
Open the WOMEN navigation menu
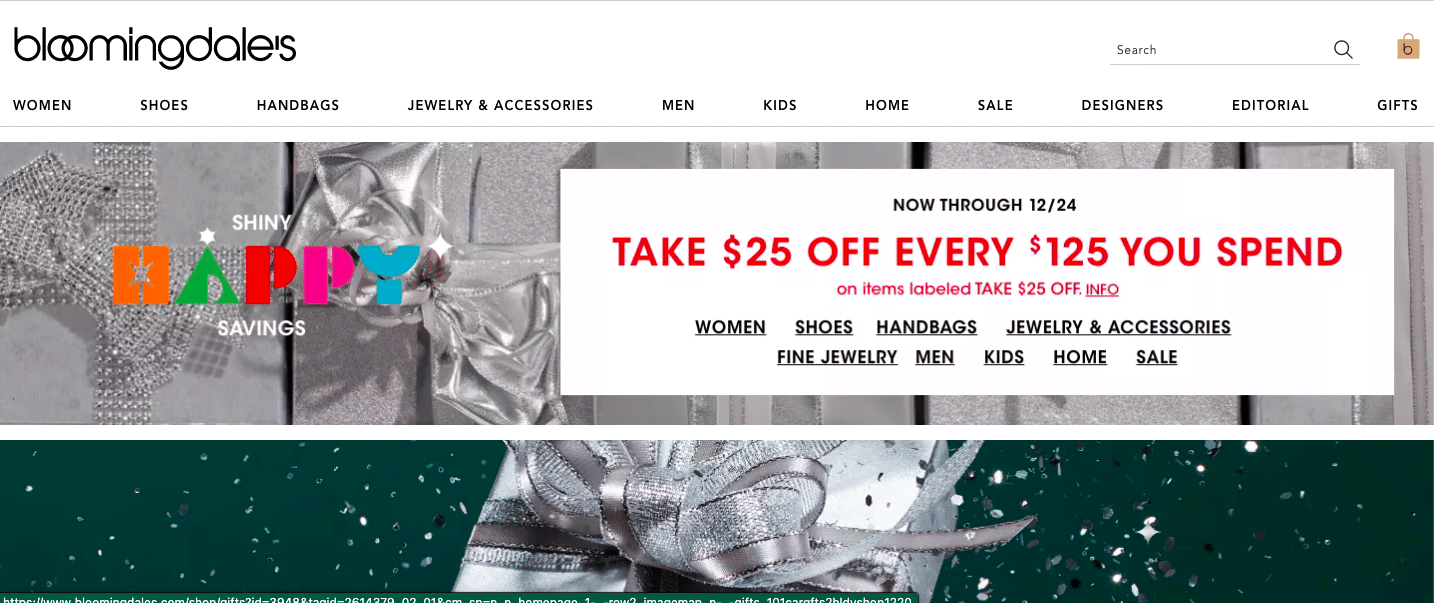pyautogui.click(x=42, y=105)
